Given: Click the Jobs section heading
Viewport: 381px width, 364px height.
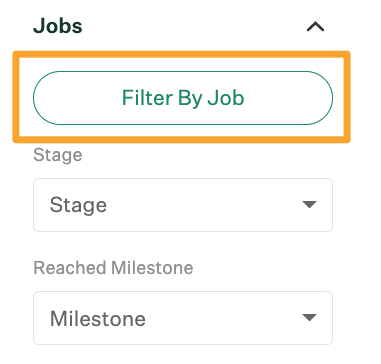Looking at the screenshot, I should point(58,26).
